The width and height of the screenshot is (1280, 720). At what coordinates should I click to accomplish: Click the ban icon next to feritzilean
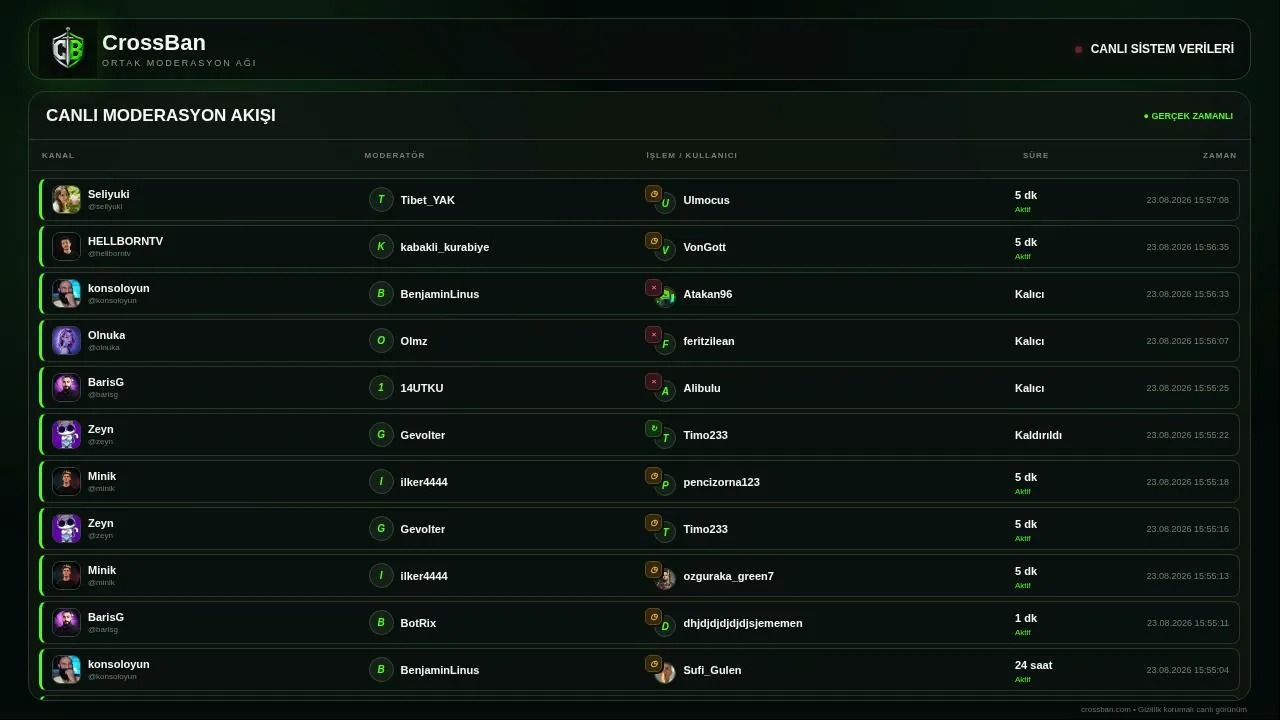pyautogui.click(x=653, y=335)
